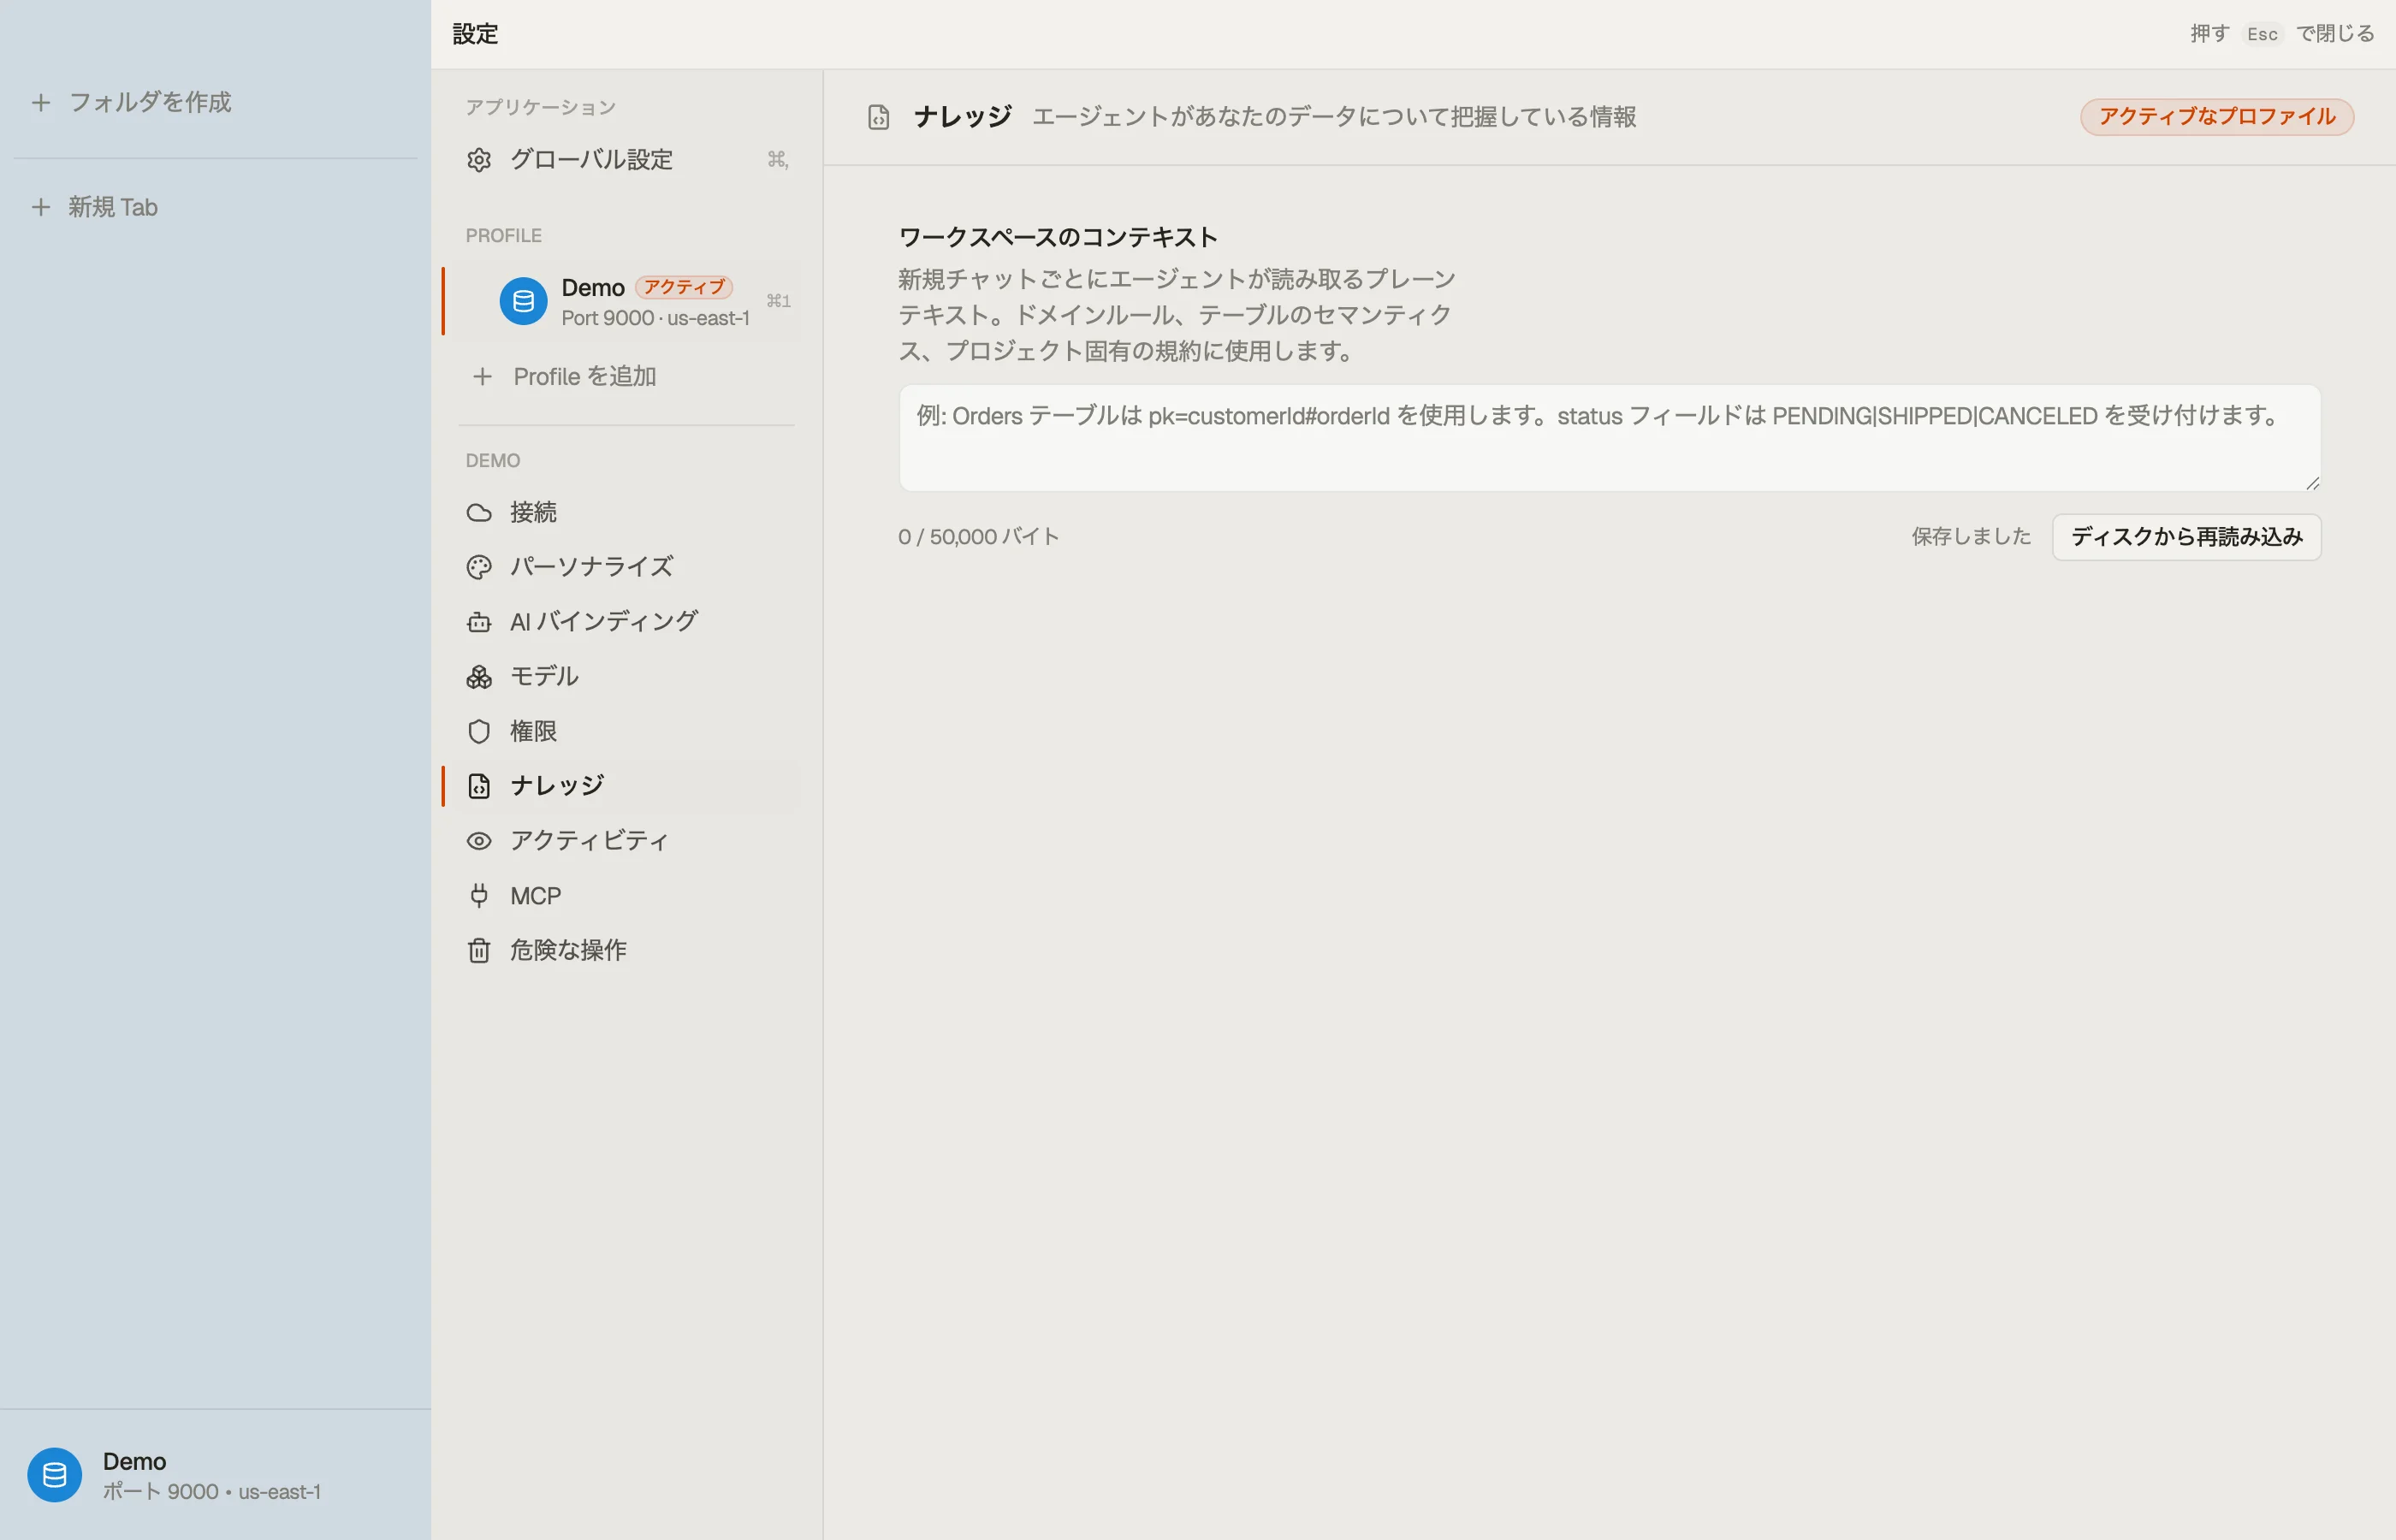Click the bottom-left Demo database avatar
This screenshot has width=2396, height=1540.
[55, 1475]
